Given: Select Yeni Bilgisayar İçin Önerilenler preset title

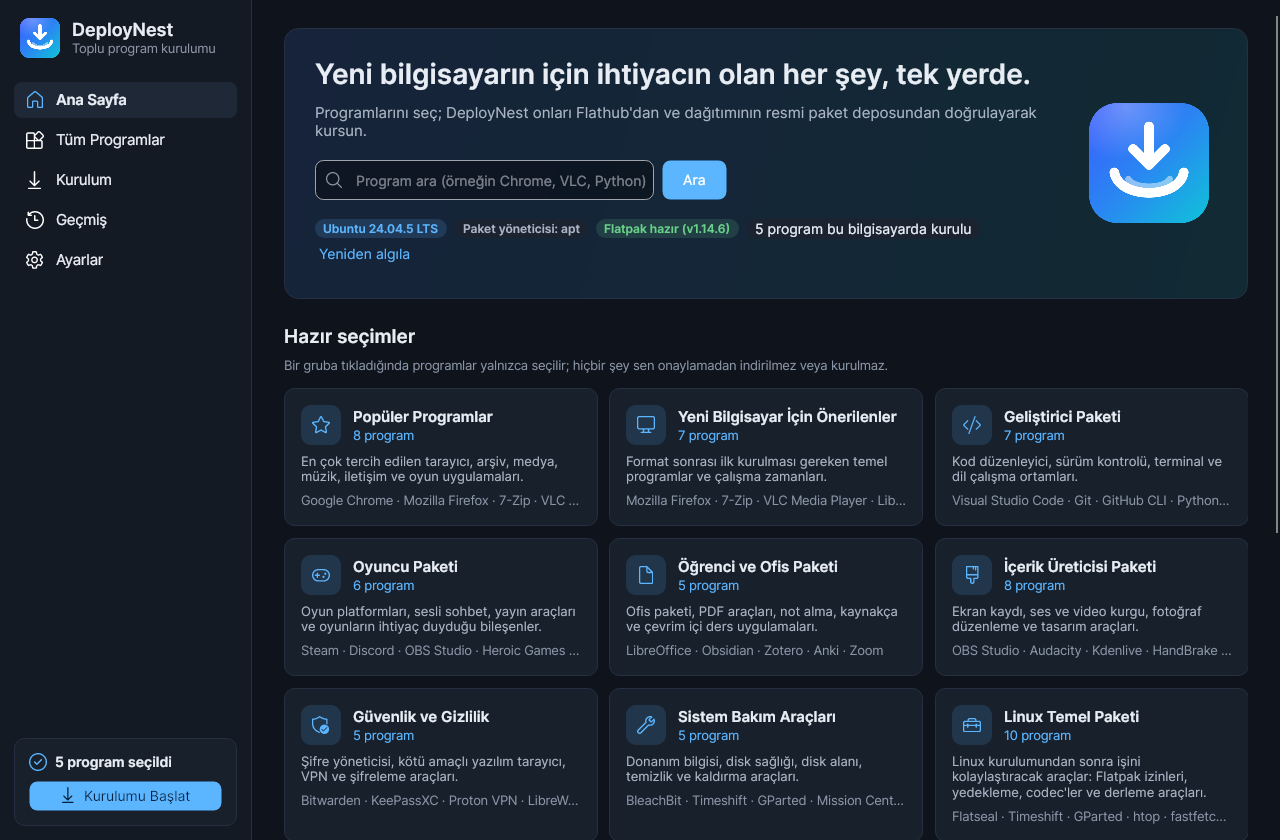Looking at the screenshot, I should point(787,417).
